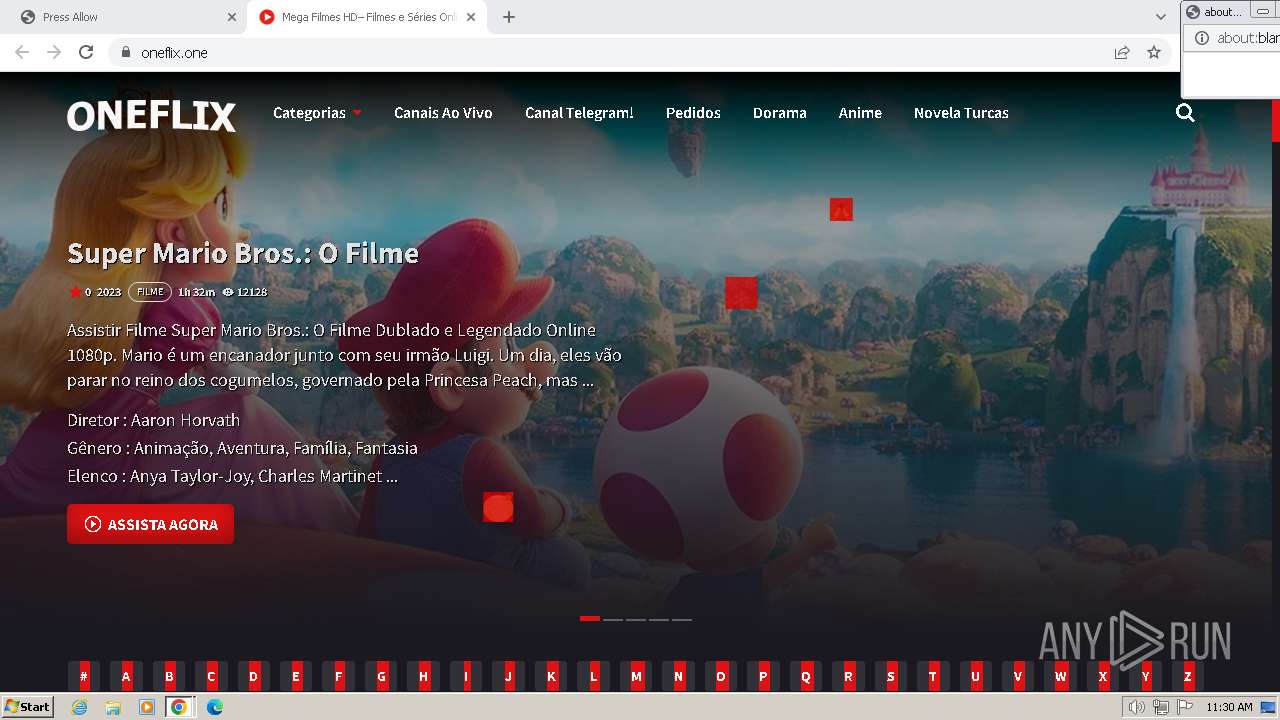1280x720 pixels.
Task: Filter titles by letter K
Action: [x=551, y=676]
